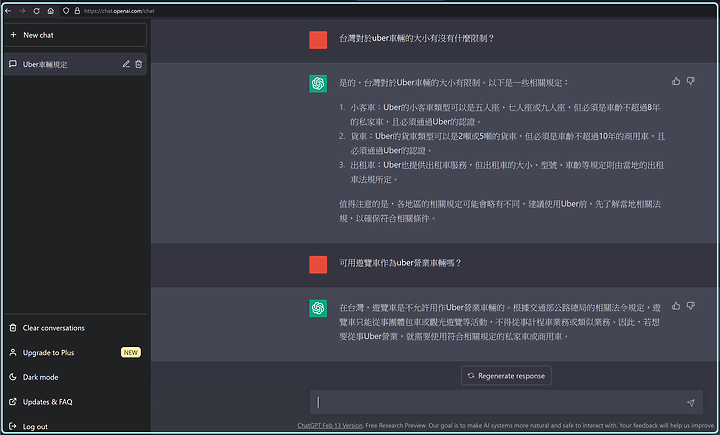Click the answer paragraph starting 在台灣，遊覽車
The height and width of the screenshot is (435, 720).
tap(501, 322)
